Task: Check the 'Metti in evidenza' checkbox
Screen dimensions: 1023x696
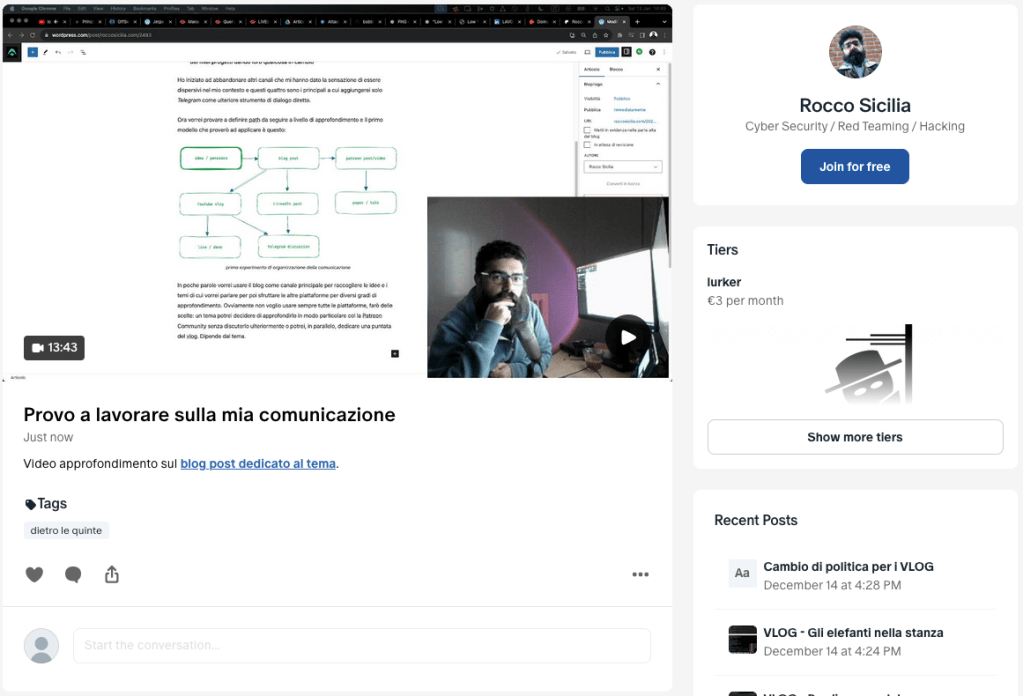Action: click(587, 130)
